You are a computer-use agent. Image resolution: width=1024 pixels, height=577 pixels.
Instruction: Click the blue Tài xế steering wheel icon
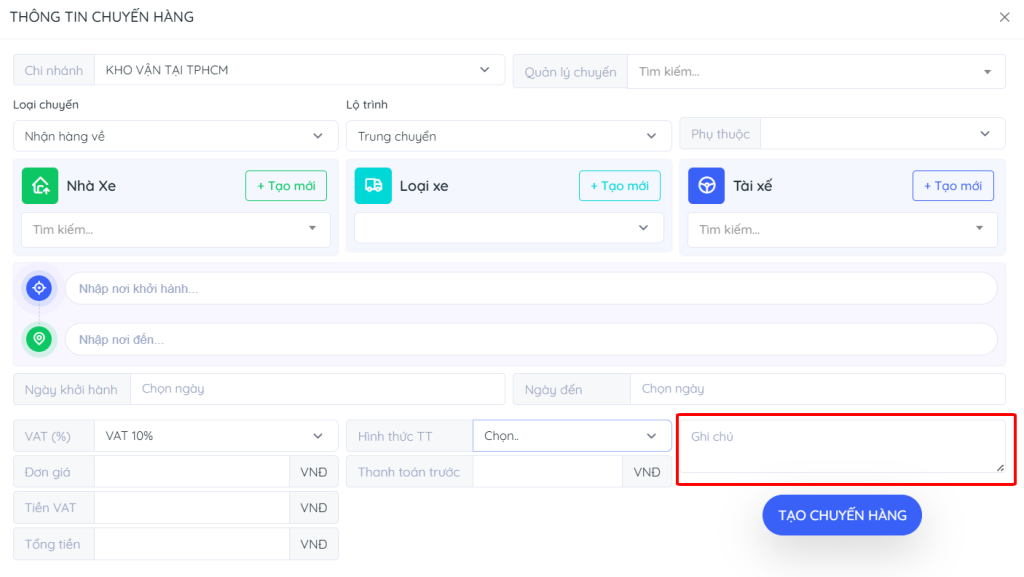point(706,186)
